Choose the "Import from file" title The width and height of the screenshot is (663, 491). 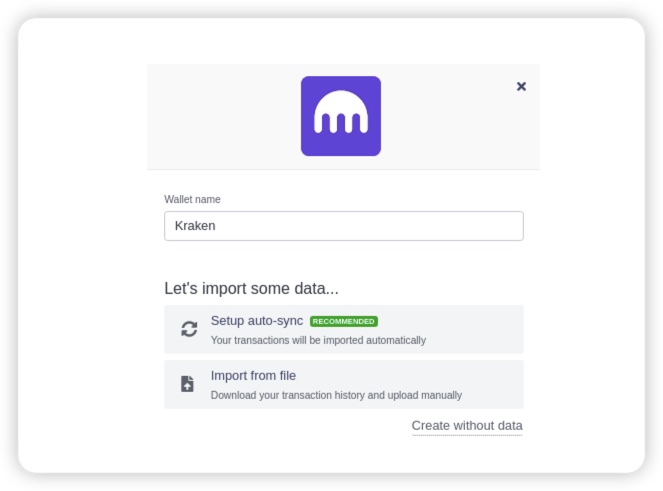[253, 376]
